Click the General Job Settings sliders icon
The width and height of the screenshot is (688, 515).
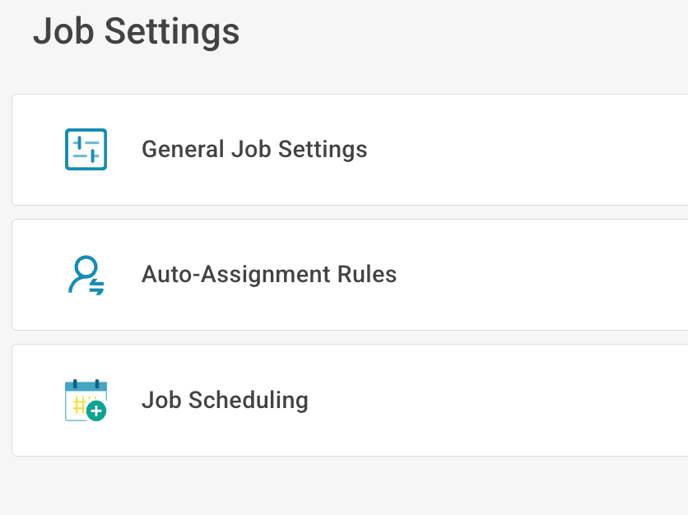pos(86,150)
